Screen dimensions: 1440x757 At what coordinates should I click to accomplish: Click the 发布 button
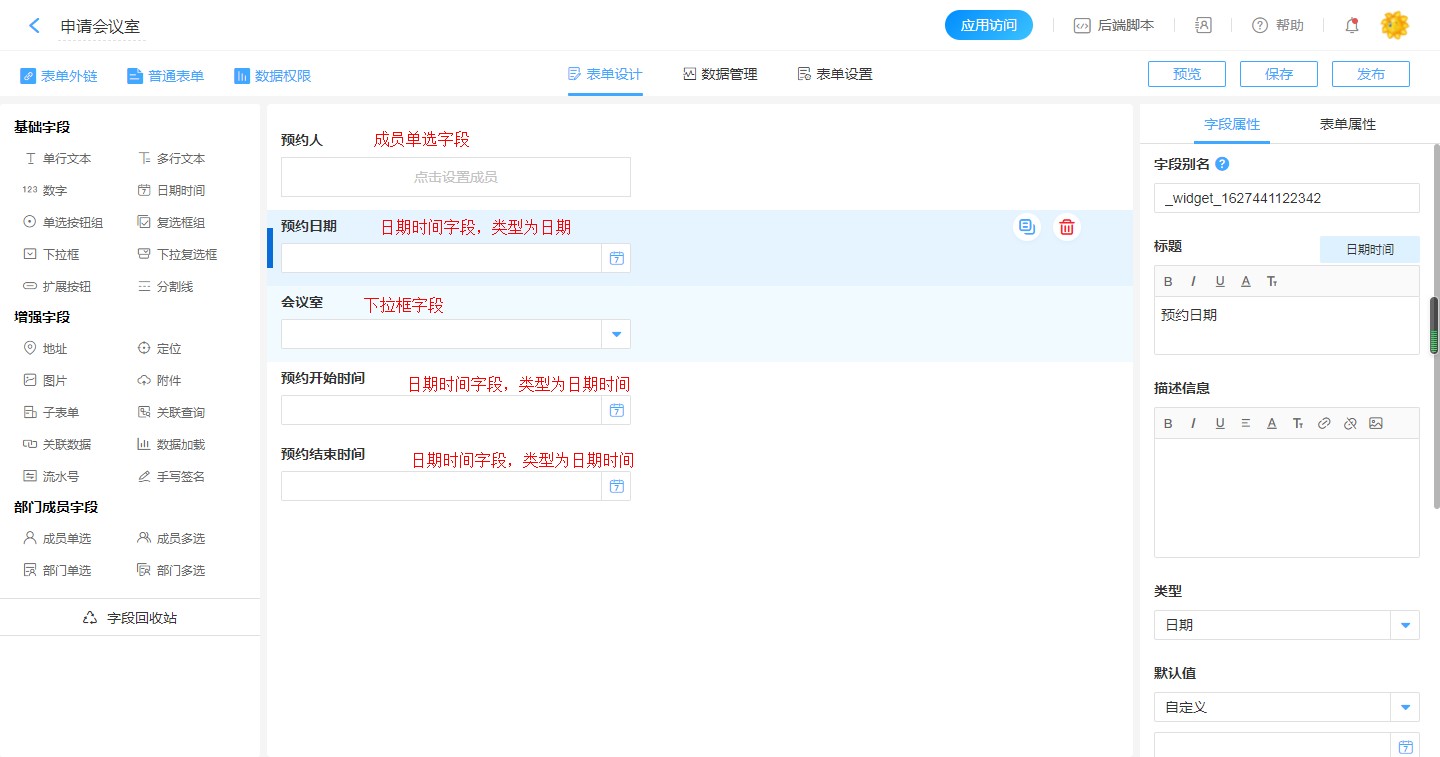click(x=1371, y=74)
